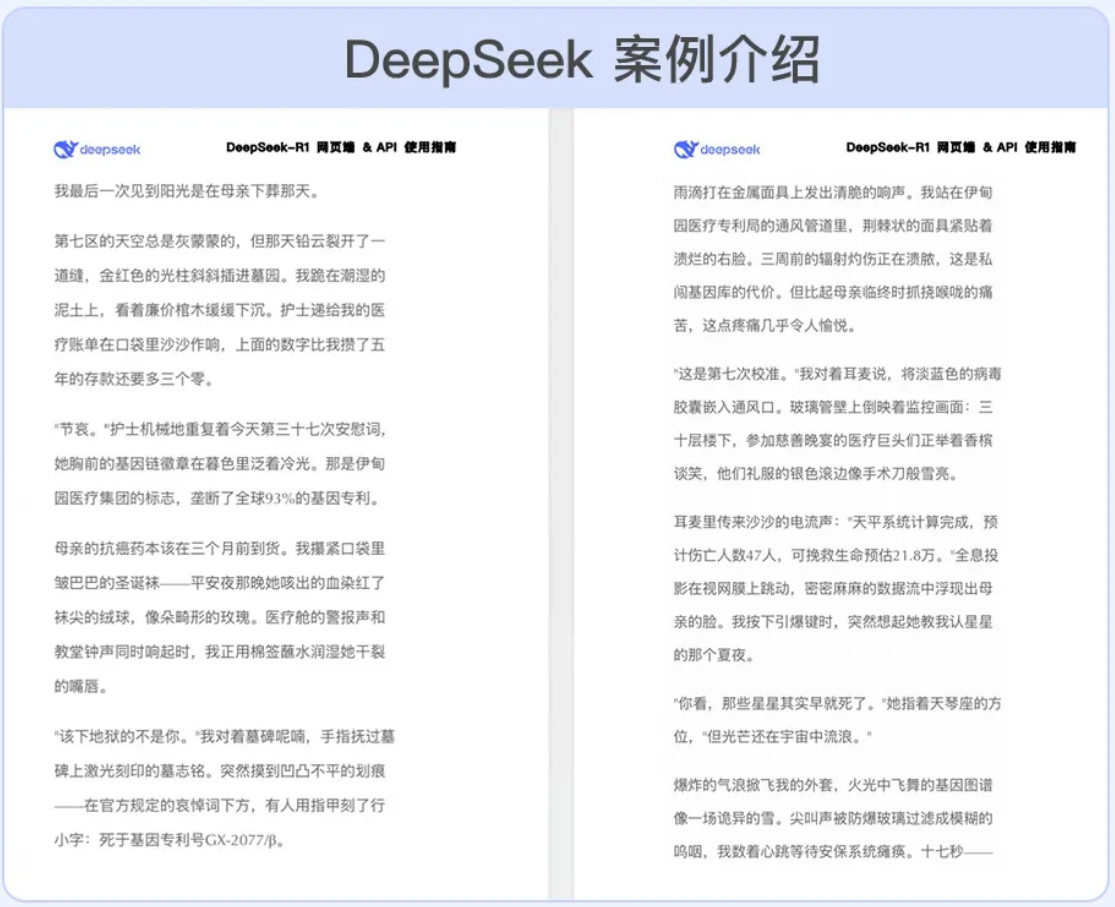Viewport: 1115px width, 907px height.
Task: Click the line starting "胶囊嵌入通风口"
Action: coord(833,407)
